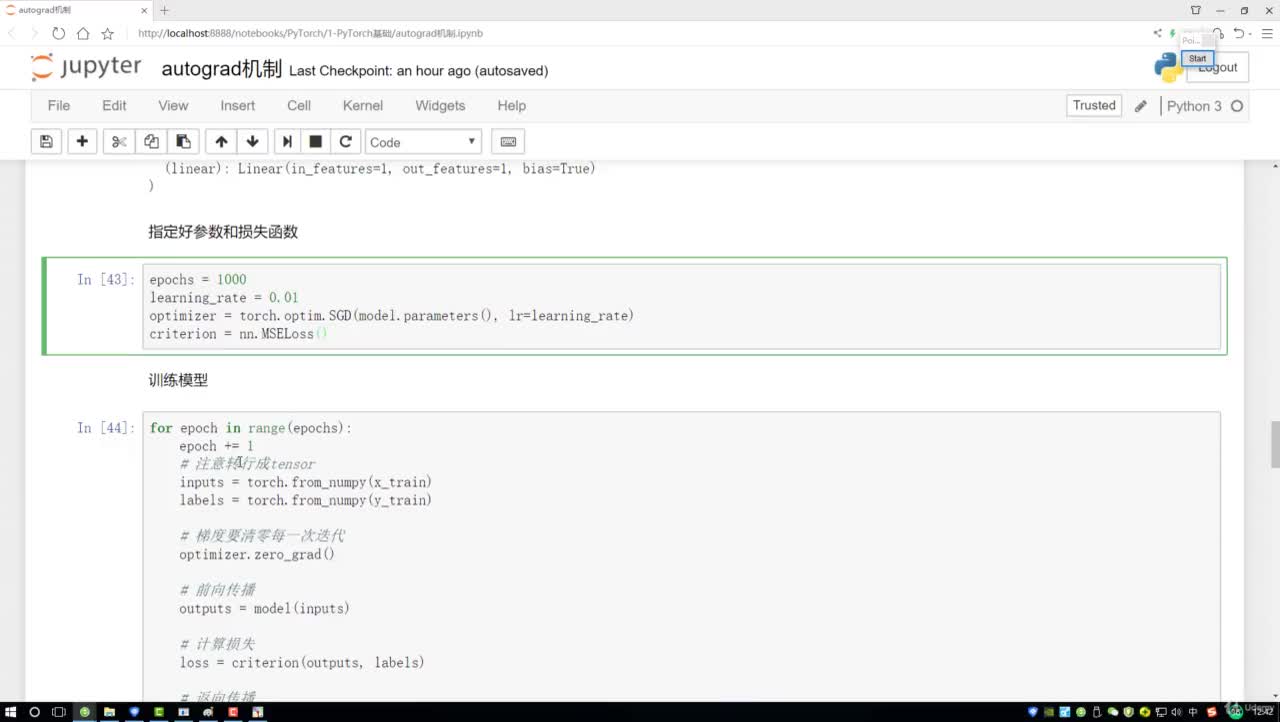
Task: Open Task View on taskbar
Action: pos(59,712)
